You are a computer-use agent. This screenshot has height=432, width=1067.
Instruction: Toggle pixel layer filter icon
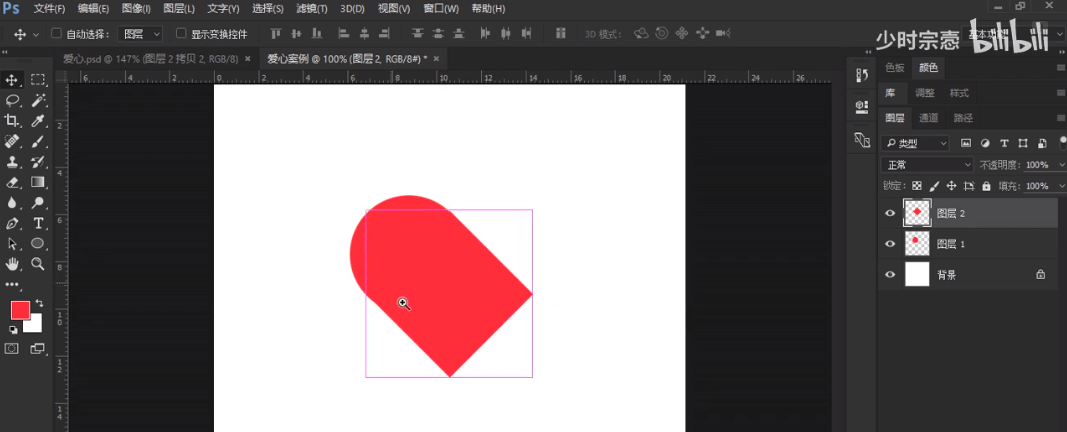[x=966, y=143]
